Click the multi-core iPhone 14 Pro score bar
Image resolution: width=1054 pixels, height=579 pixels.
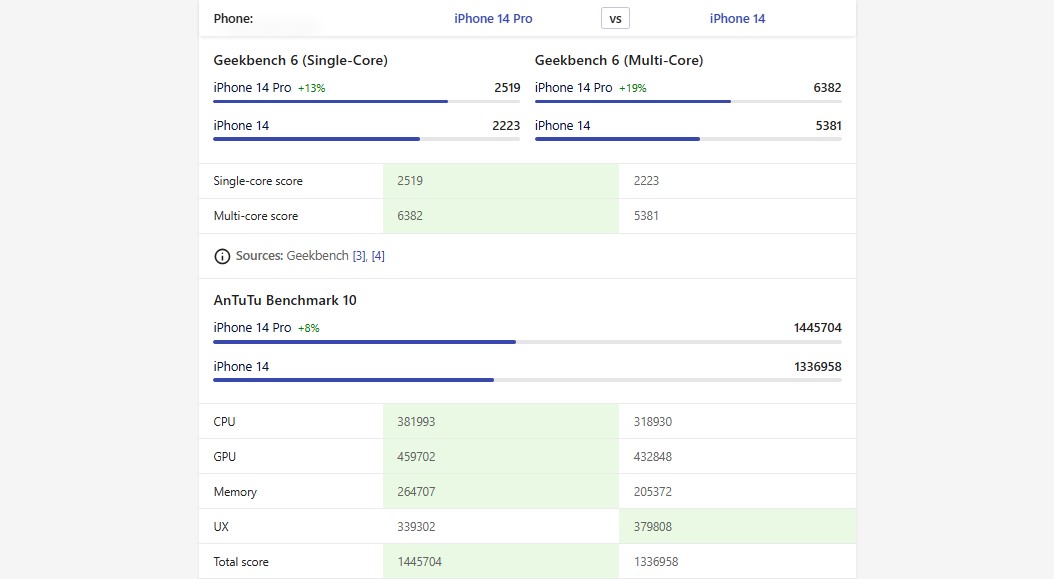click(x=688, y=102)
